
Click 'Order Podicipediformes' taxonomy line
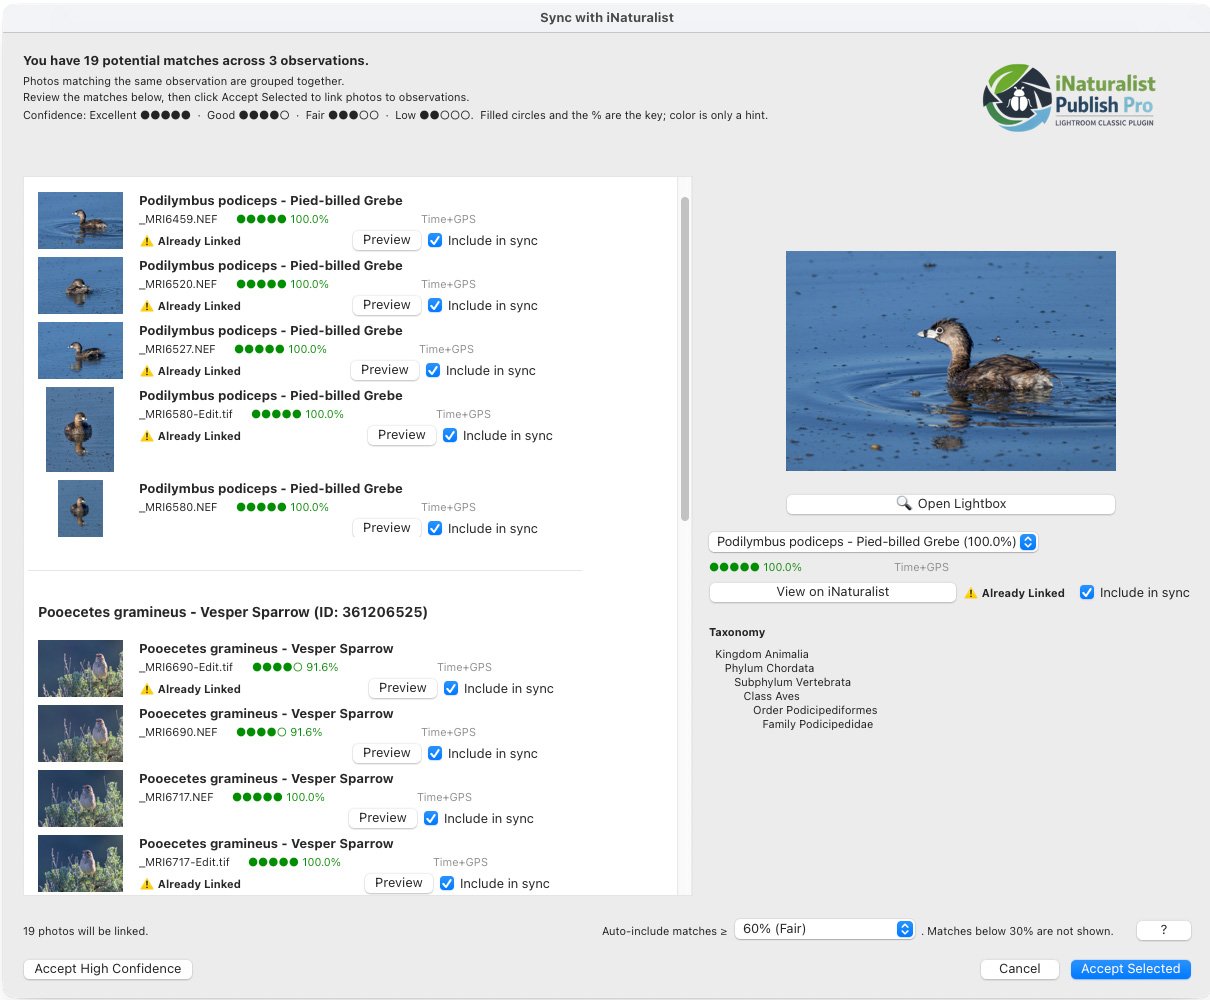tap(815, 710)
